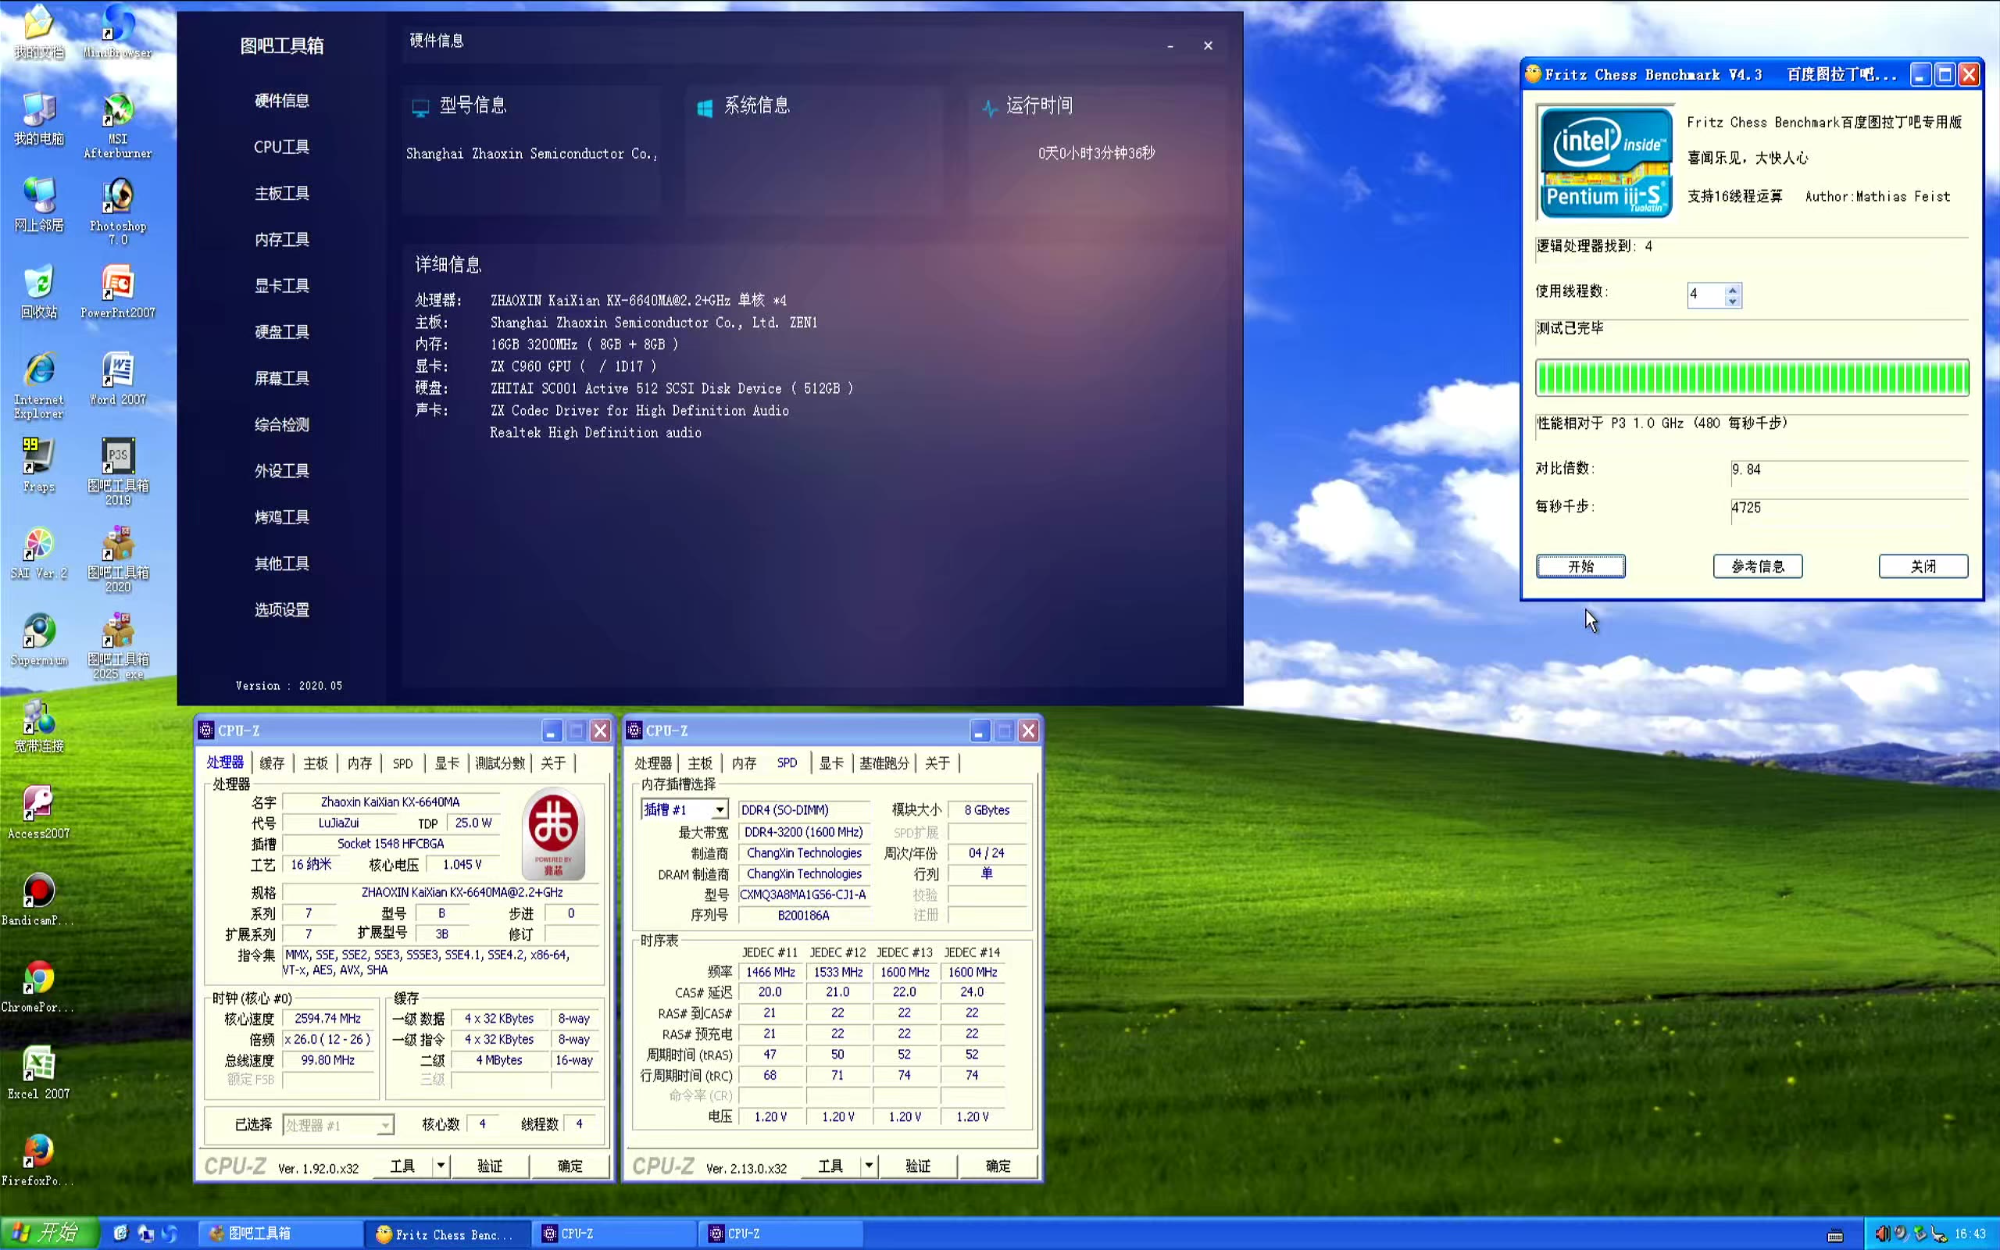The height and width of the screenshot is (1250, 2000).
Task: Open the 我的文档 desktop icon
Action: pyautogui.click(x=38, y=31)
